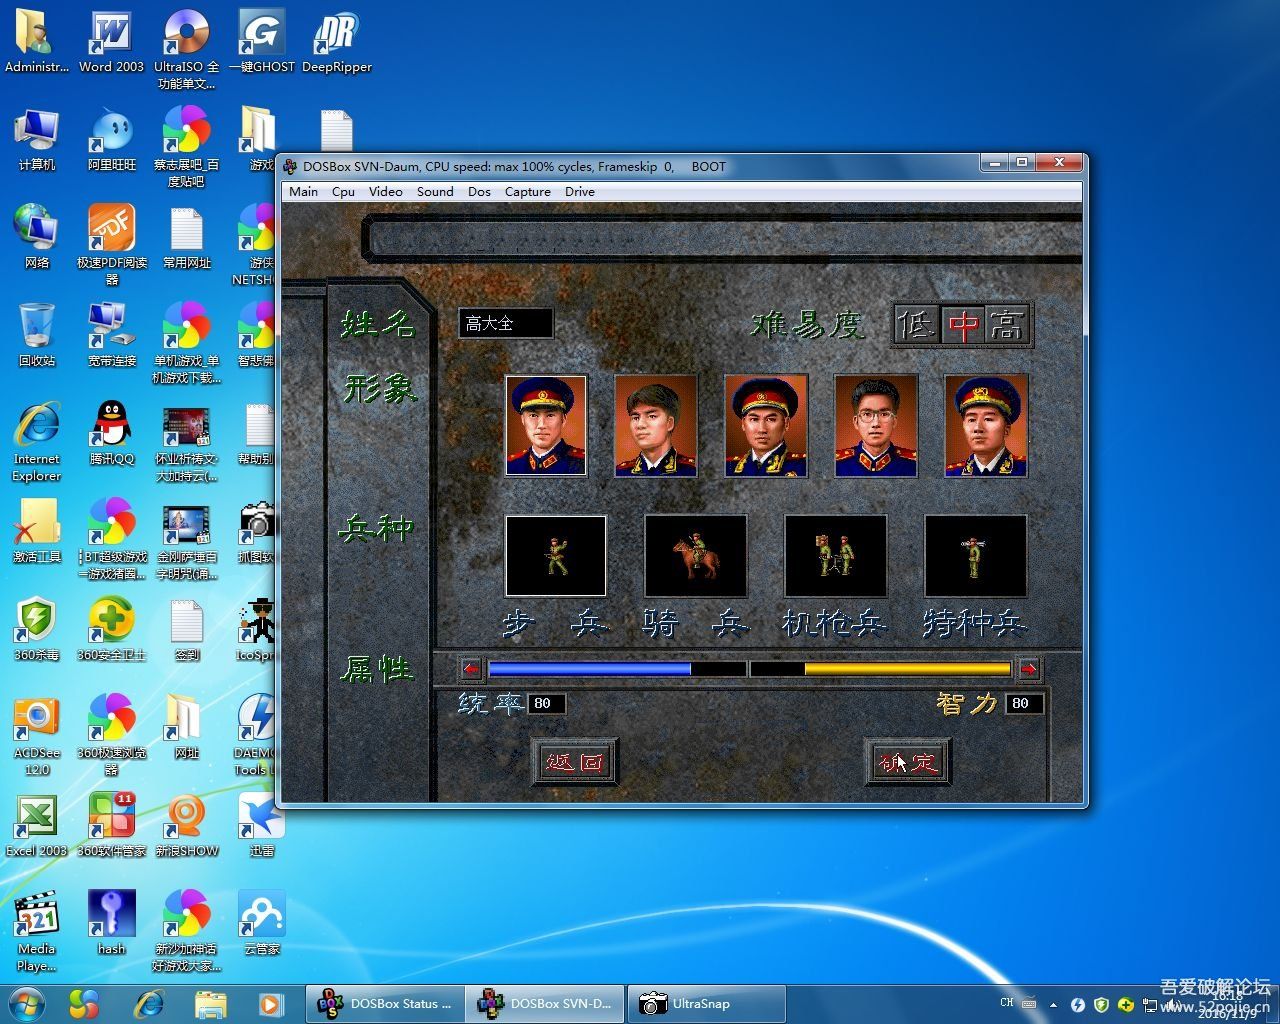Select the 云管家 desktop icon
The width and height of the screenshot is (1280, 1024).
click(262, 924)
